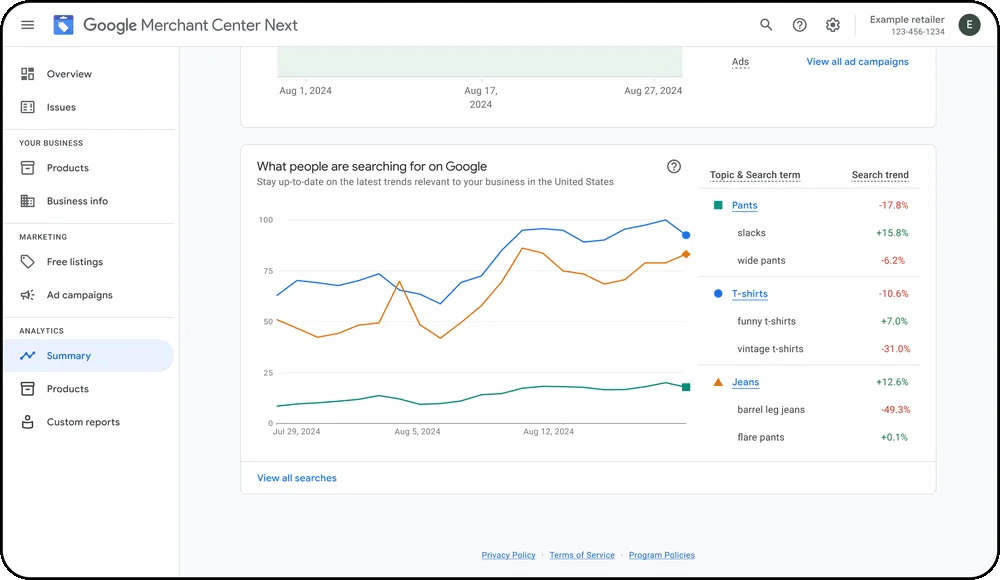The image size is (1000, 580).
Task: Click the Business info sidebar icon
Action: coord(26,201)
